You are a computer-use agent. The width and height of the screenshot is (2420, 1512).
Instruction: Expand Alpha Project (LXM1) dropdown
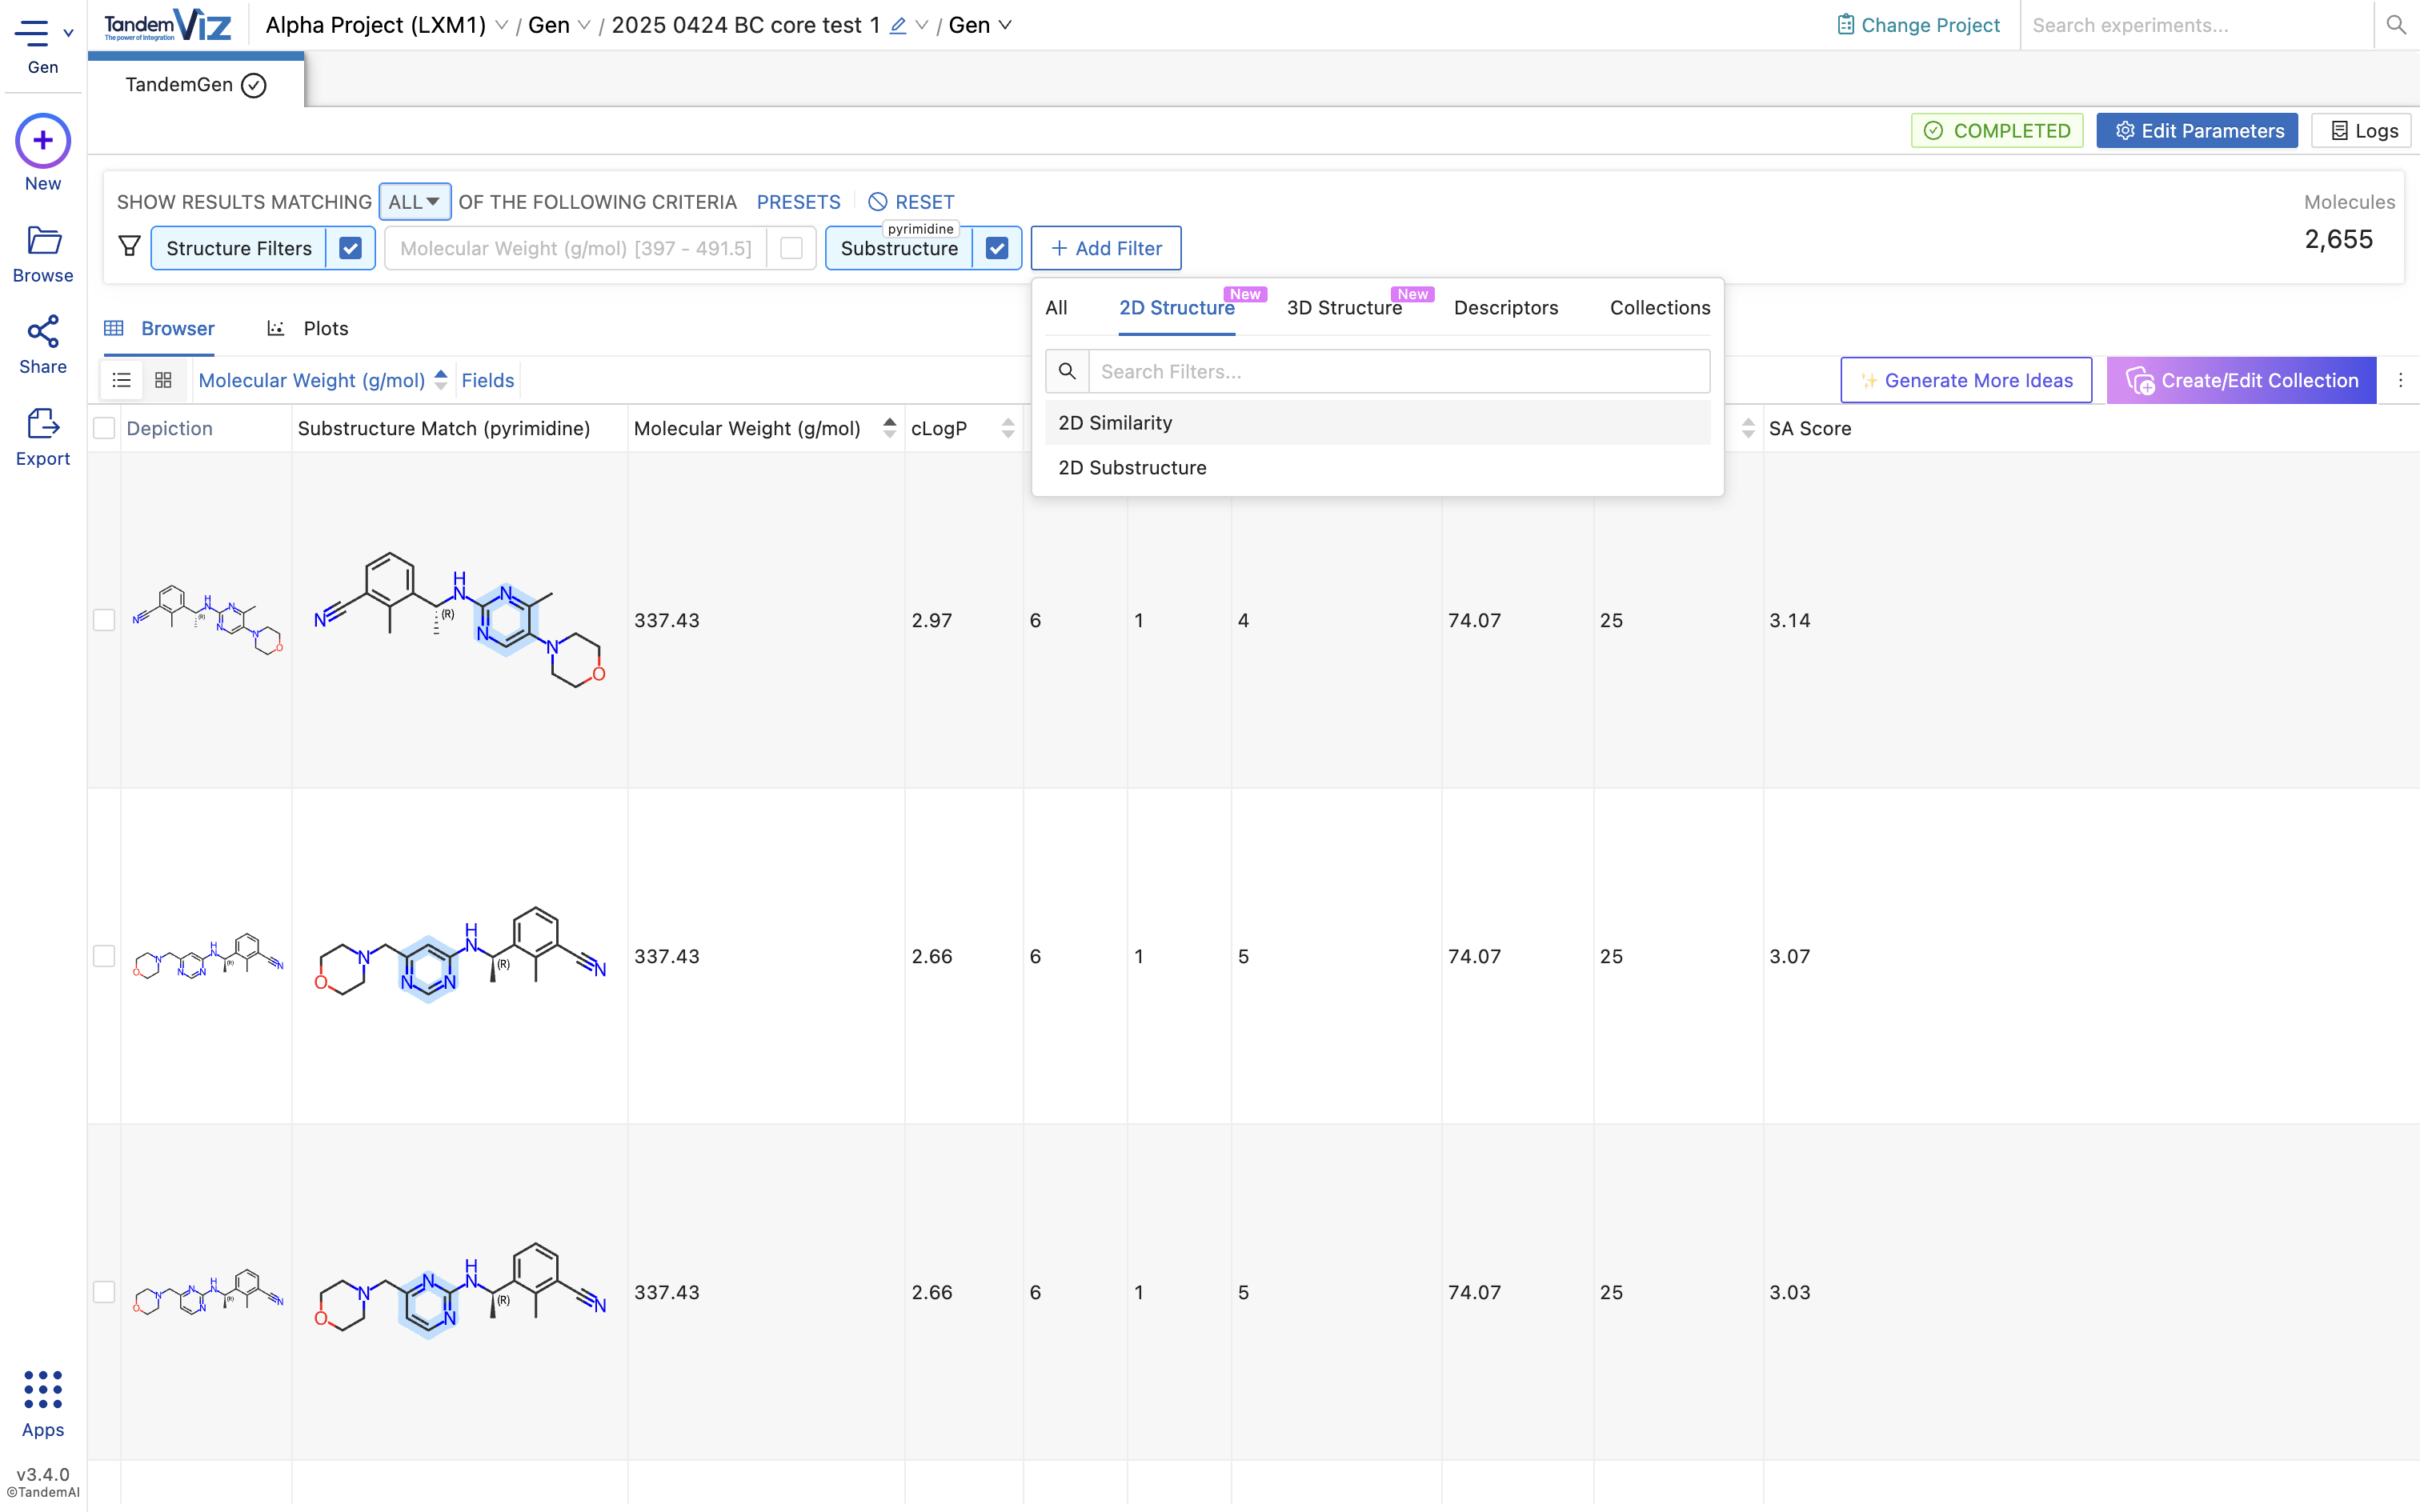(501, 26)
